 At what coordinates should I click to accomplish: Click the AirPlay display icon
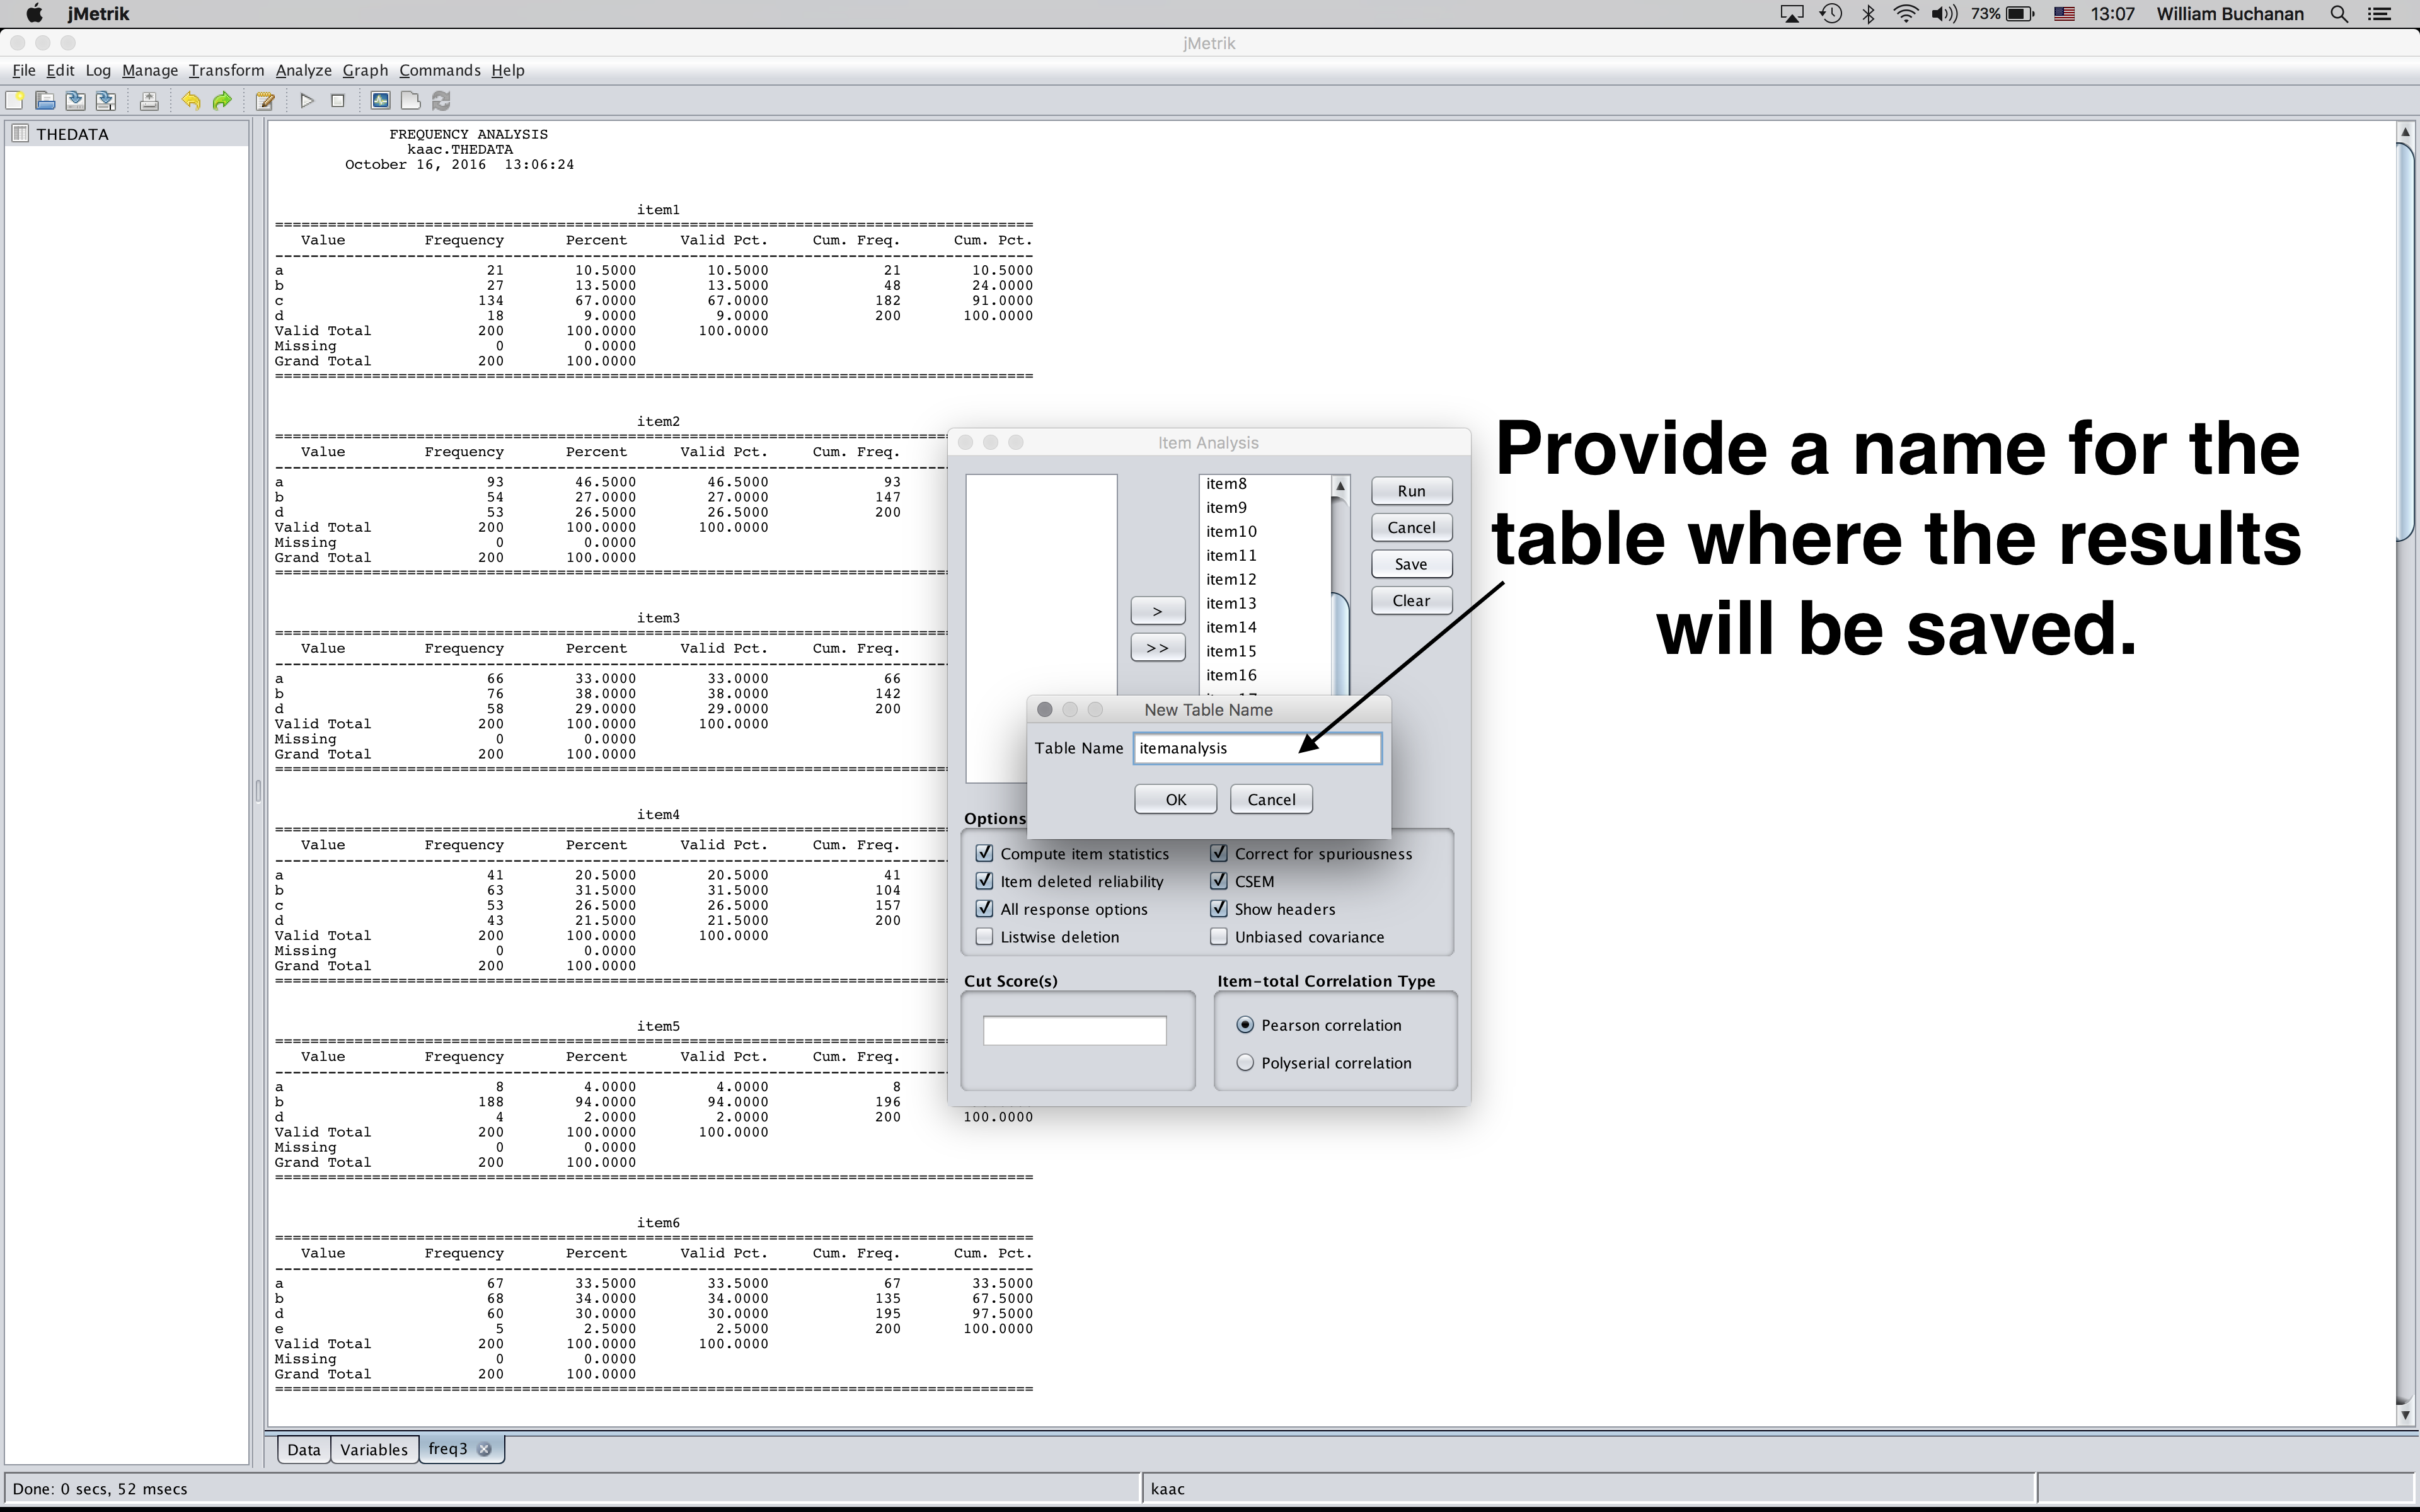[1792, 14]
